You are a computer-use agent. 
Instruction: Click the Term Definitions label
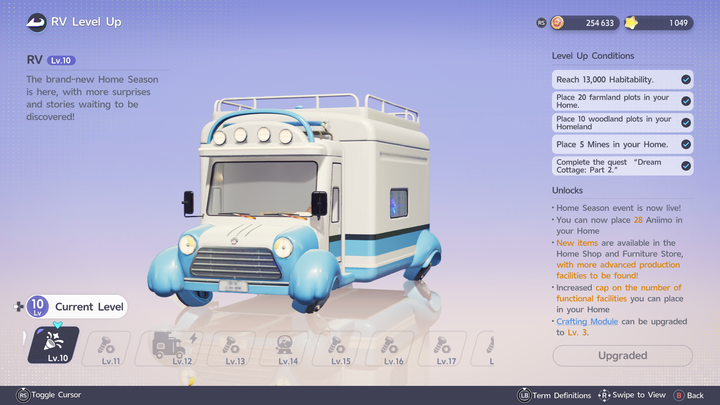[562, 395]
